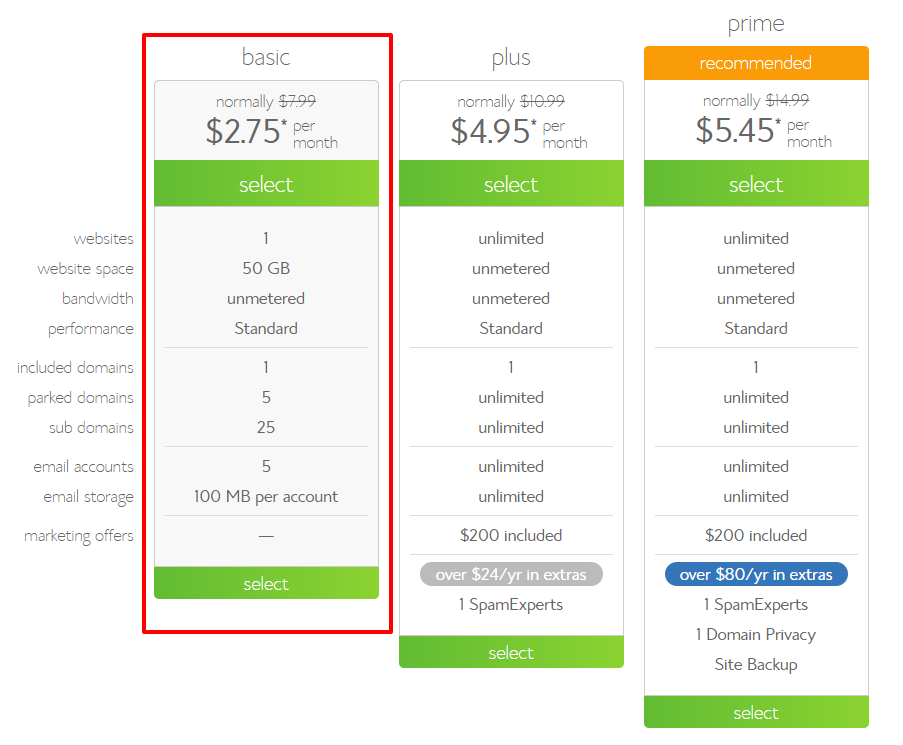Click the Site Backup item under prime
The image size is (903, 745).
[x=755, y=664]
